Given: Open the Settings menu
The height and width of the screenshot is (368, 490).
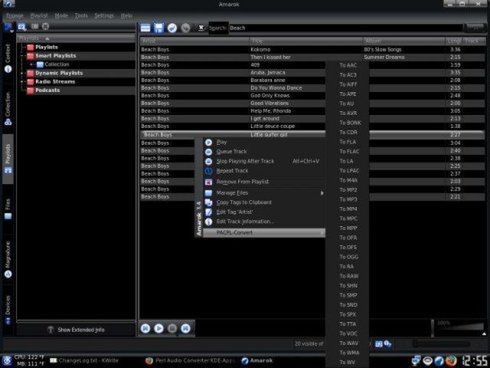Looking at the screenshot, I should coord(104,16).
